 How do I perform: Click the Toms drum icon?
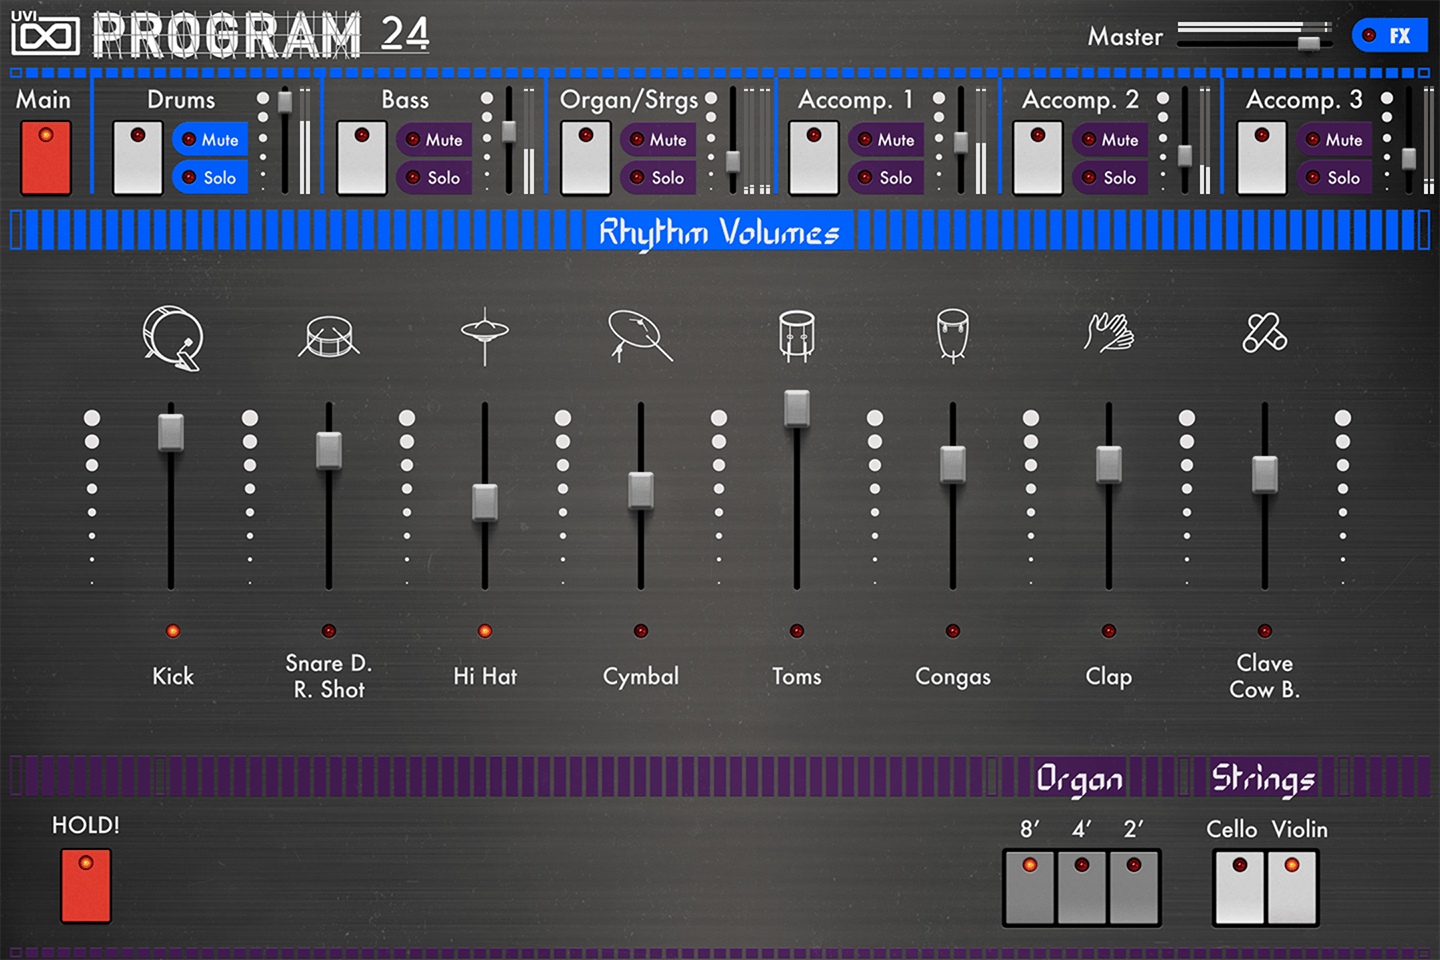click(x=796, y=335)
